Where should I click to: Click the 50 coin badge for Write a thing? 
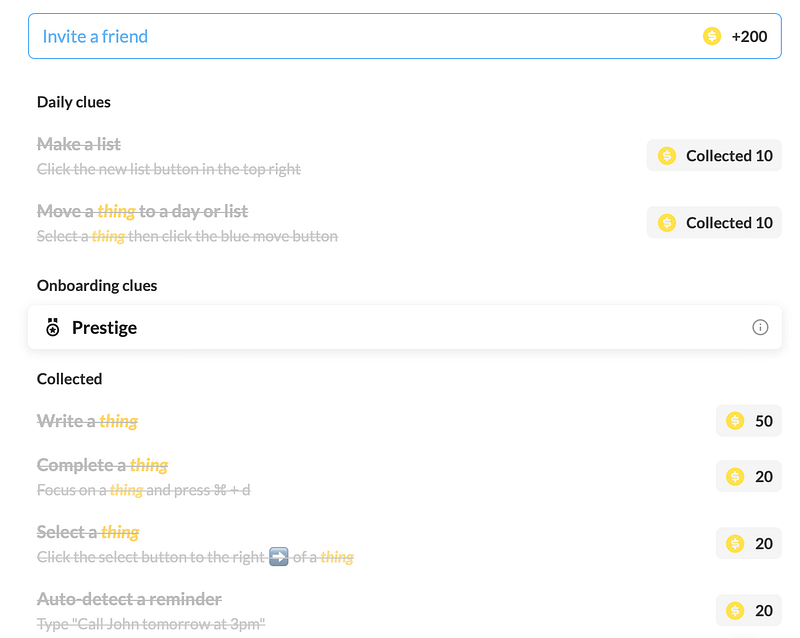749,421
